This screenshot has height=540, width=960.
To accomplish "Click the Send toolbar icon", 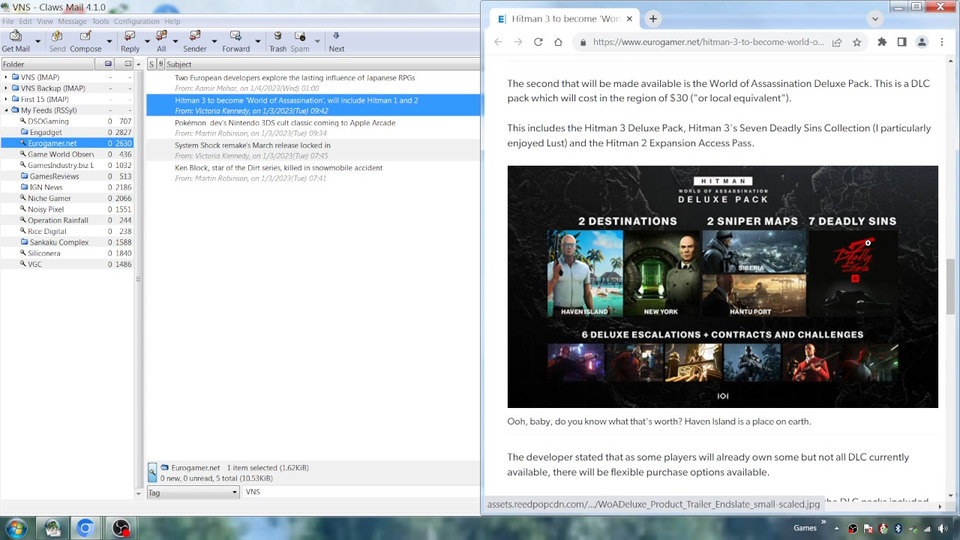I will [57, 37].
